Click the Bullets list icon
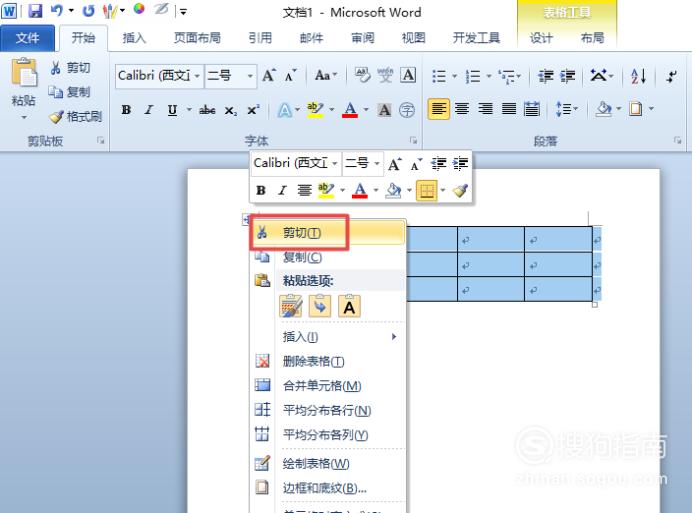692x513 pixels. coord(439,76)
